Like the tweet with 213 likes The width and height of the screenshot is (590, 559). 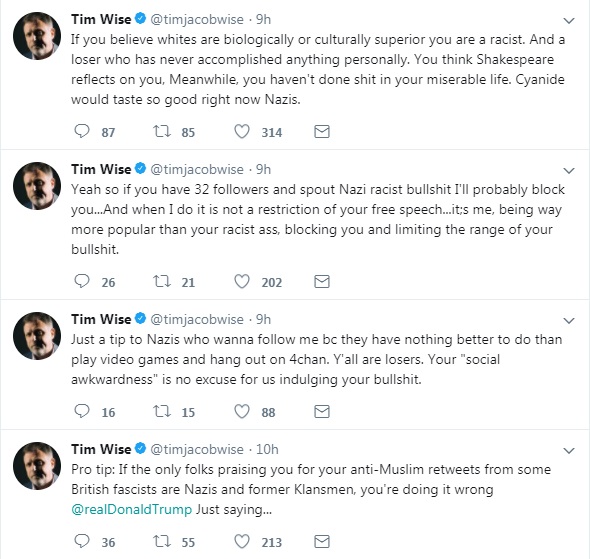pos(242,541)
